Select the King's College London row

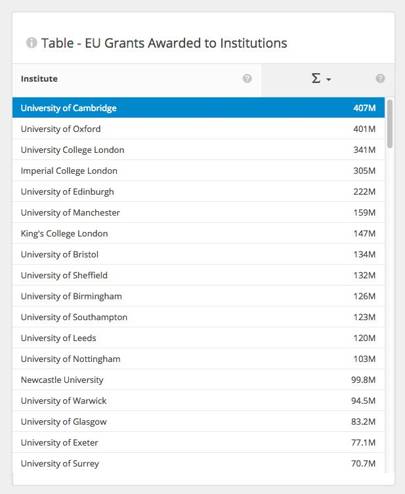199,233
